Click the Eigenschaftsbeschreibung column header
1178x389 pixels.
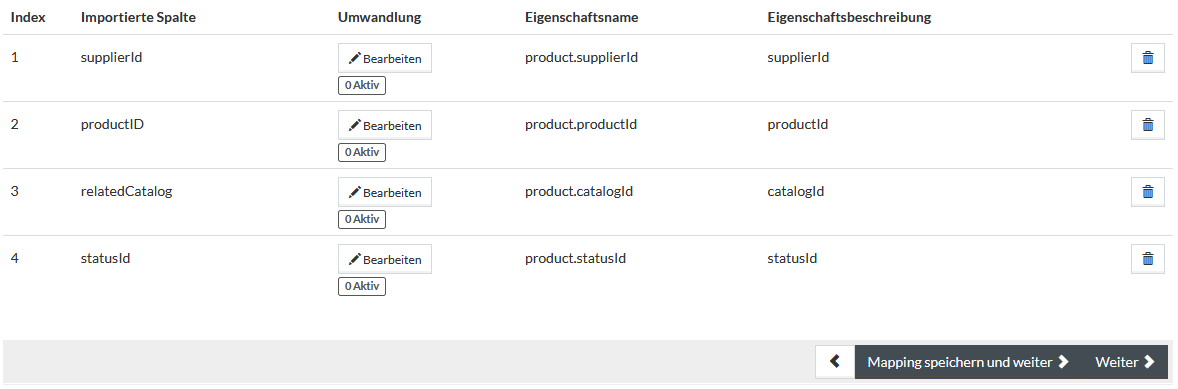coord(849,17)
